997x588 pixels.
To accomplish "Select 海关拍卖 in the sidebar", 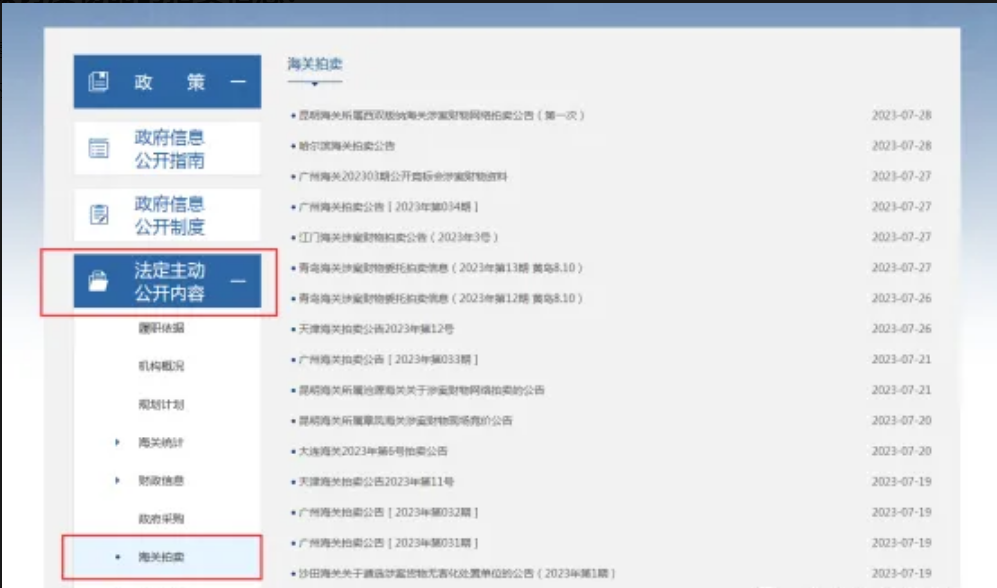I will click(x=162, y=557).
